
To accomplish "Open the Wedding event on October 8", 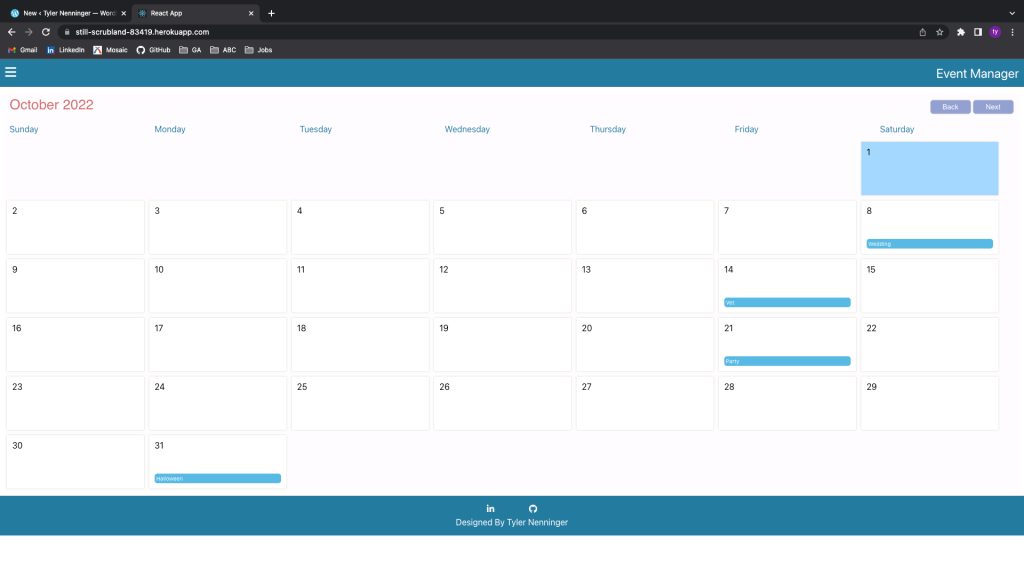I will click(x=929, y=244).
